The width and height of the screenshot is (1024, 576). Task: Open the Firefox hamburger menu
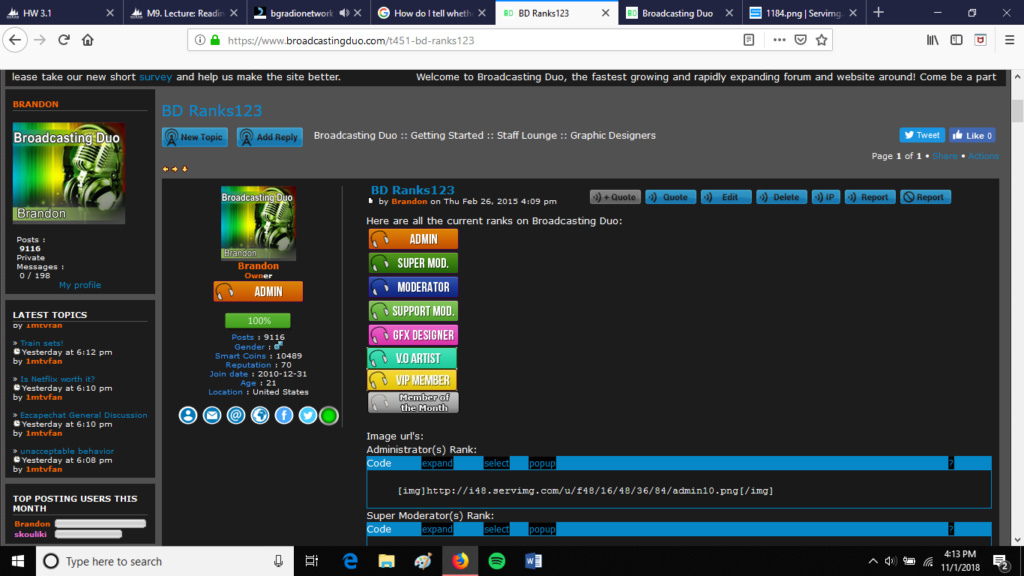[1009, 40]
